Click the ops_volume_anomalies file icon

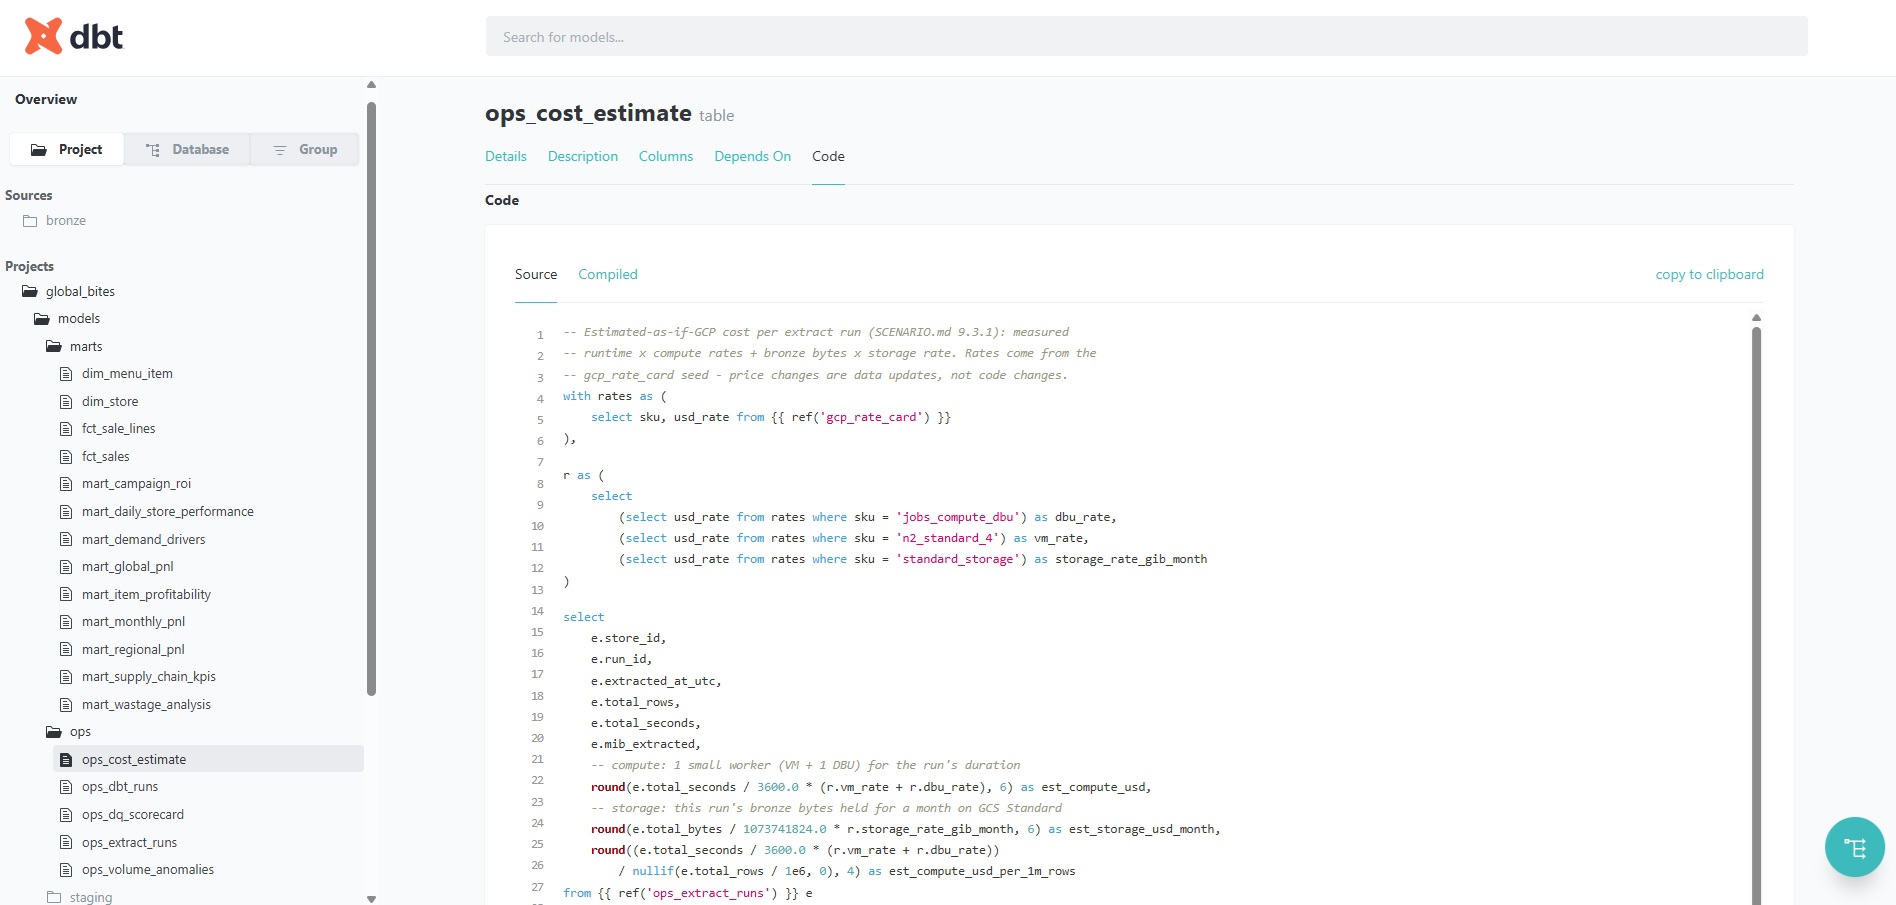coord(66,870)
